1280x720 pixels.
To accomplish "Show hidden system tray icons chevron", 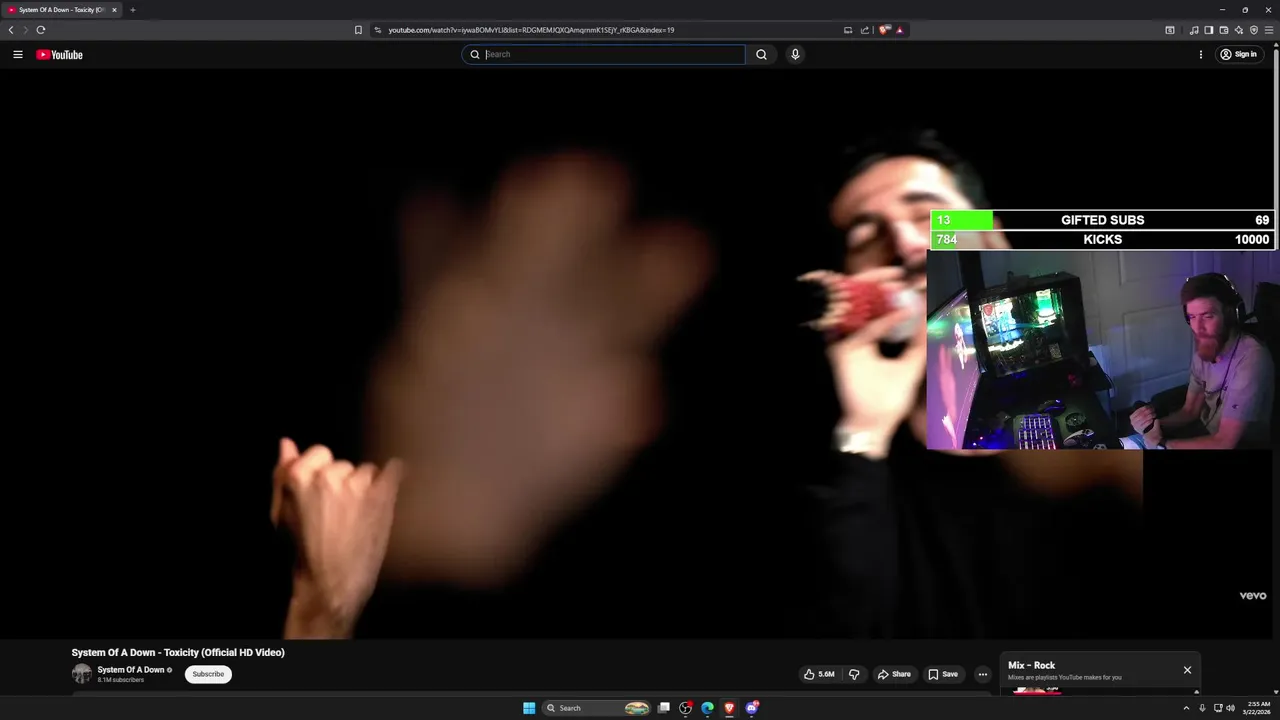I will click(1187, 708).
